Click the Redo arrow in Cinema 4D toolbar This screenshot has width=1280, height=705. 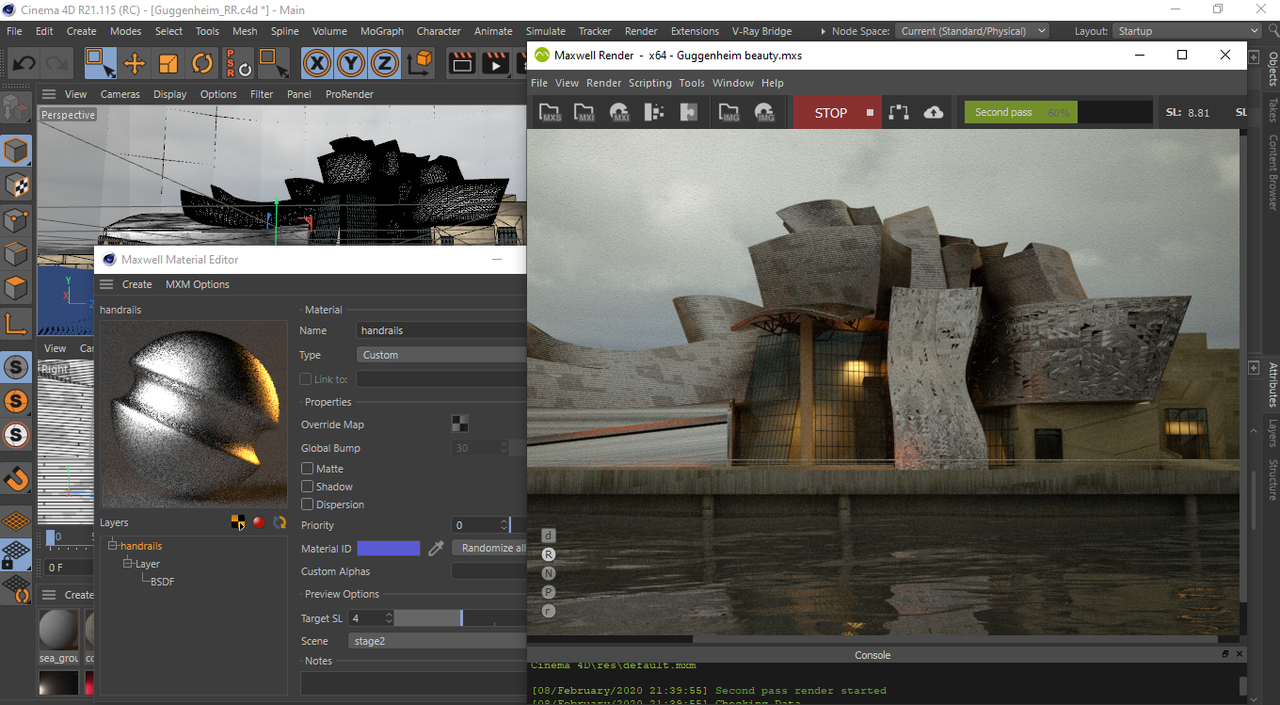[57, 64]
